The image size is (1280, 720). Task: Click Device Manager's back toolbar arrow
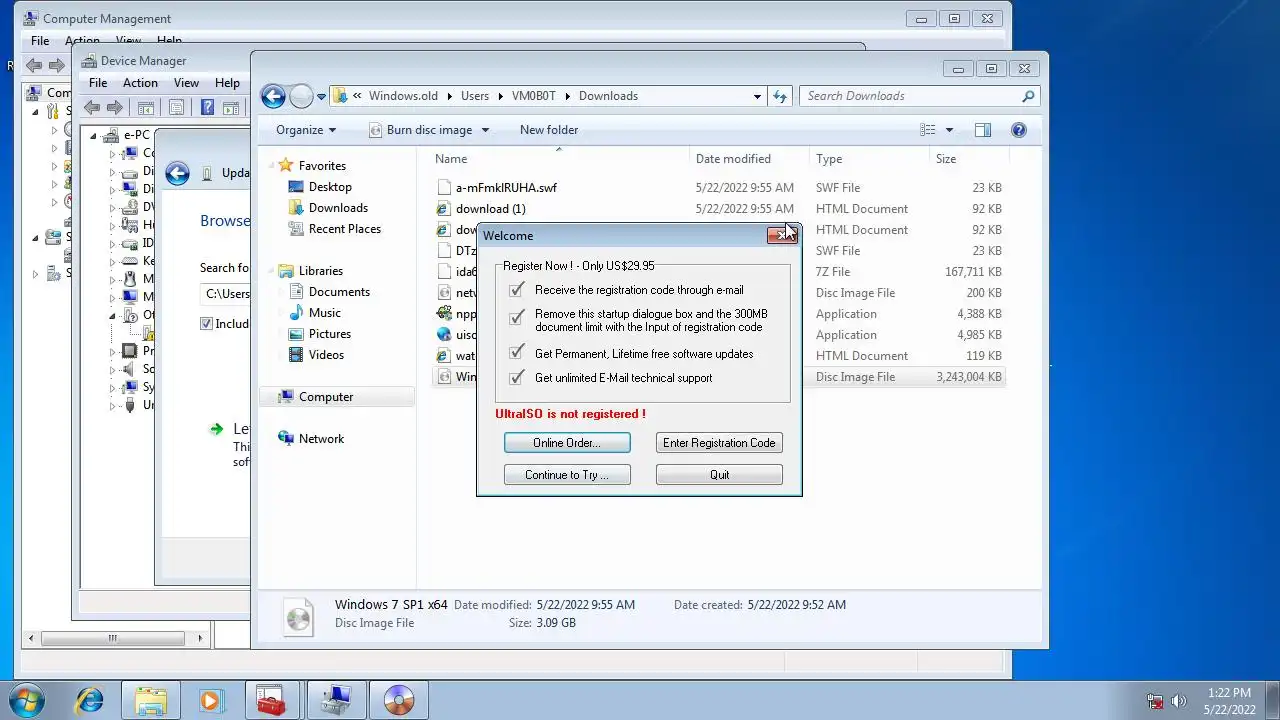tap(92, 108)
